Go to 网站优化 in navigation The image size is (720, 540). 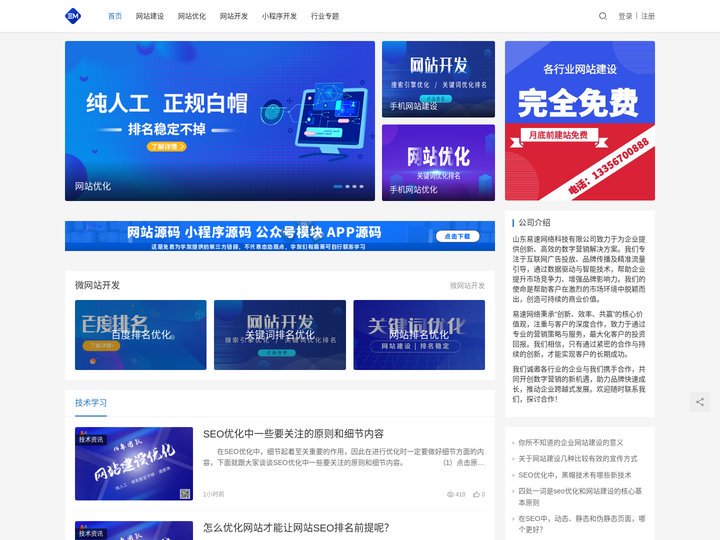[192, 16]
